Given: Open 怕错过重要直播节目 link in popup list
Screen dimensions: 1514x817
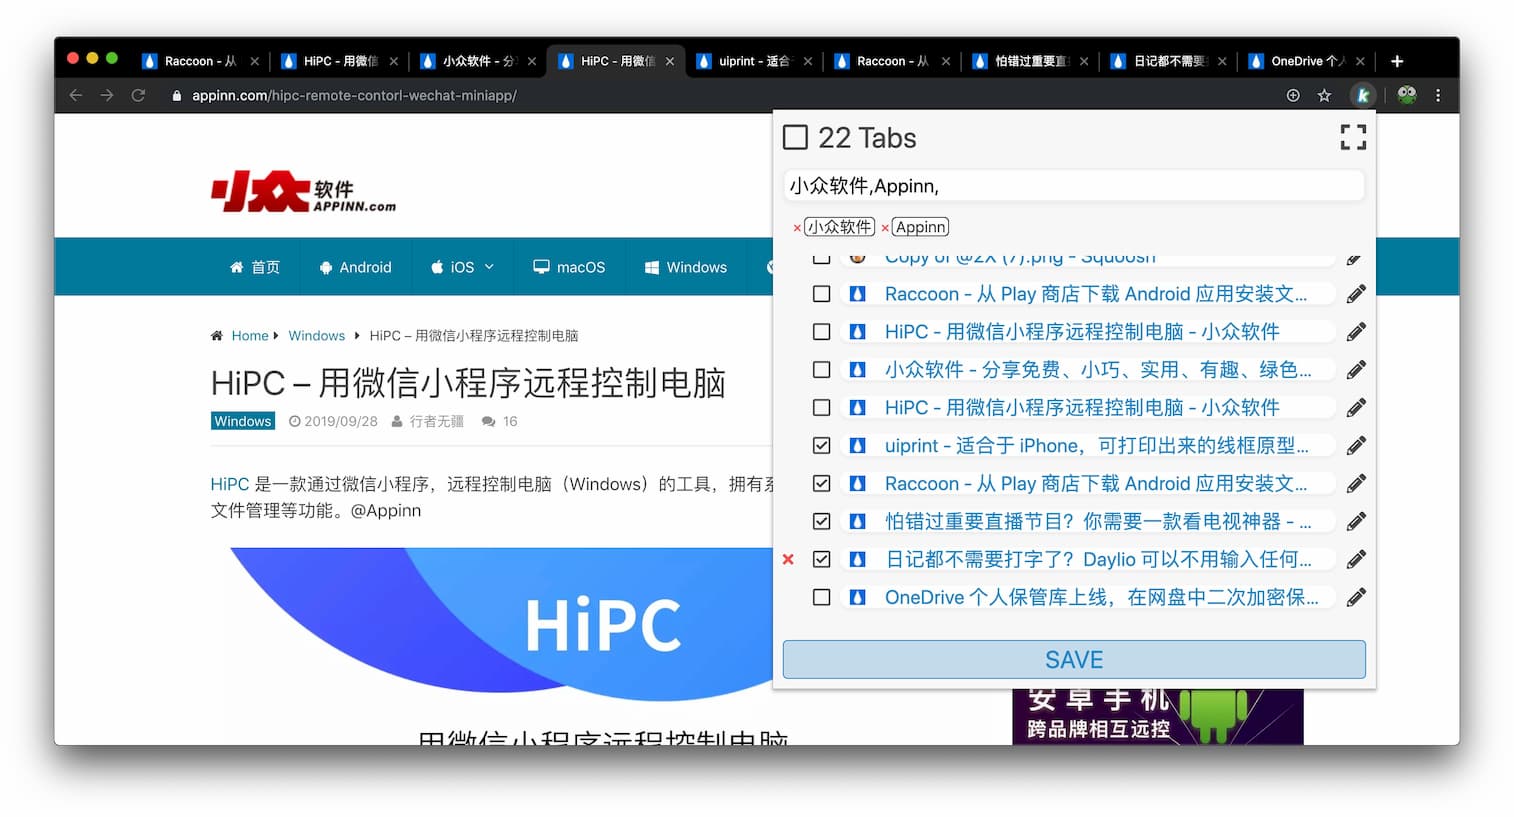Looking at the screenshot, I should click(1098, 521).
